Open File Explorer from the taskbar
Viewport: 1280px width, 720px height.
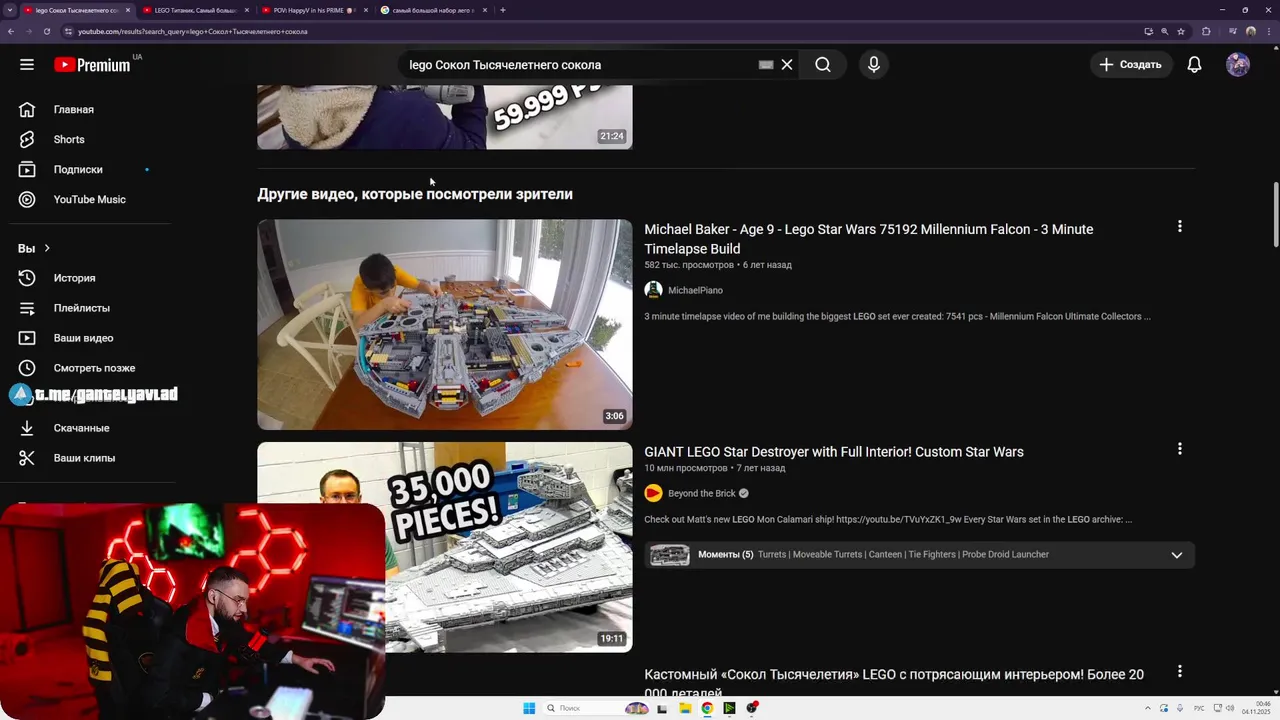click(685, 708)
